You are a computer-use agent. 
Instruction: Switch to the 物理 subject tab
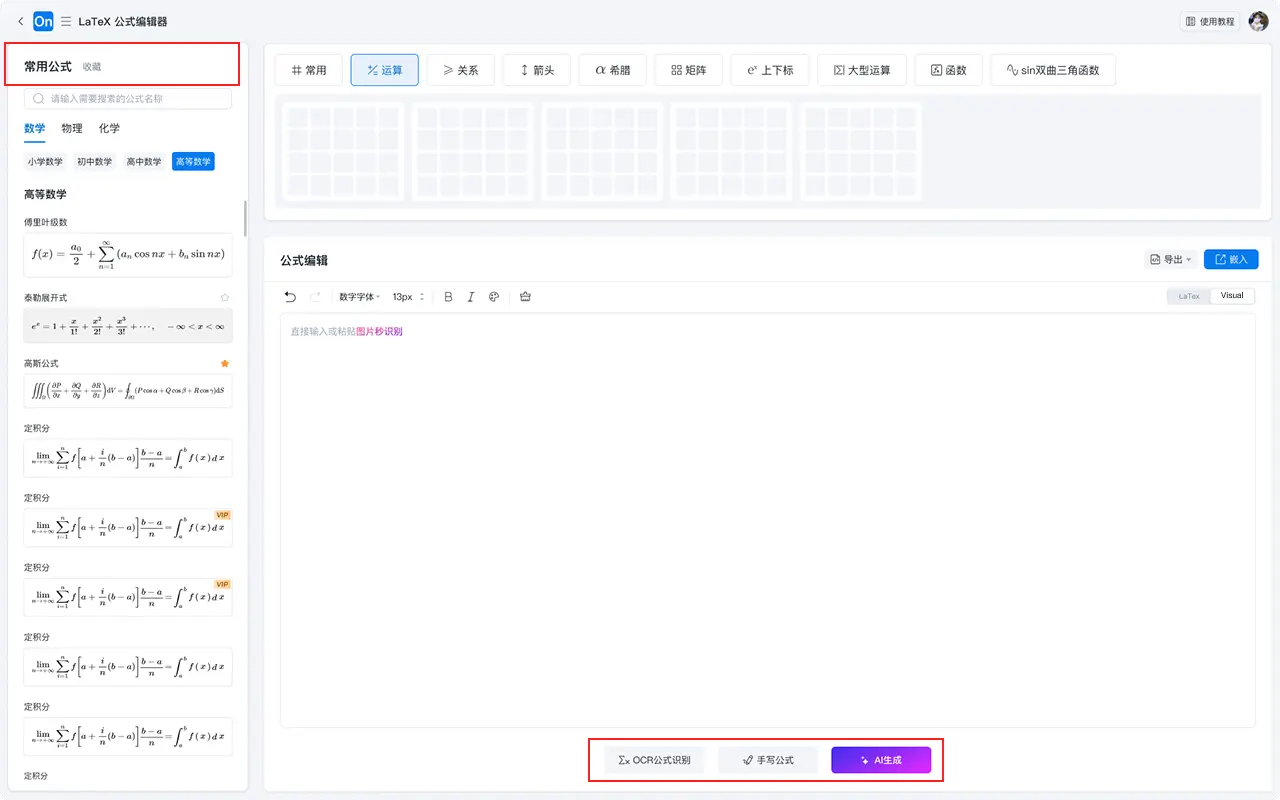coord(71,128)
